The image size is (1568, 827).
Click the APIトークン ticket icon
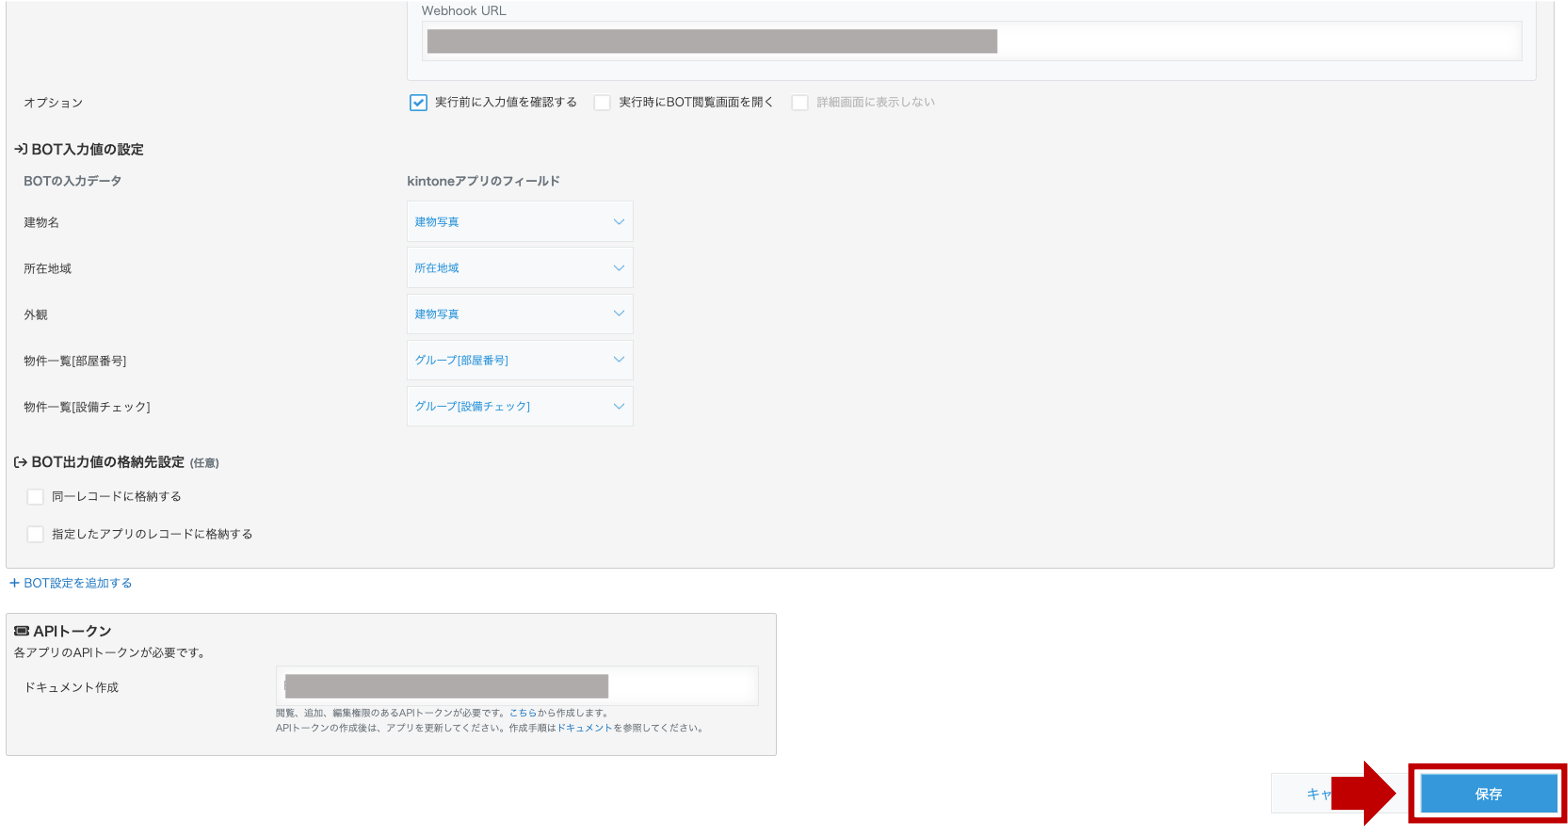pyautogui.click(x=21, y=631)
